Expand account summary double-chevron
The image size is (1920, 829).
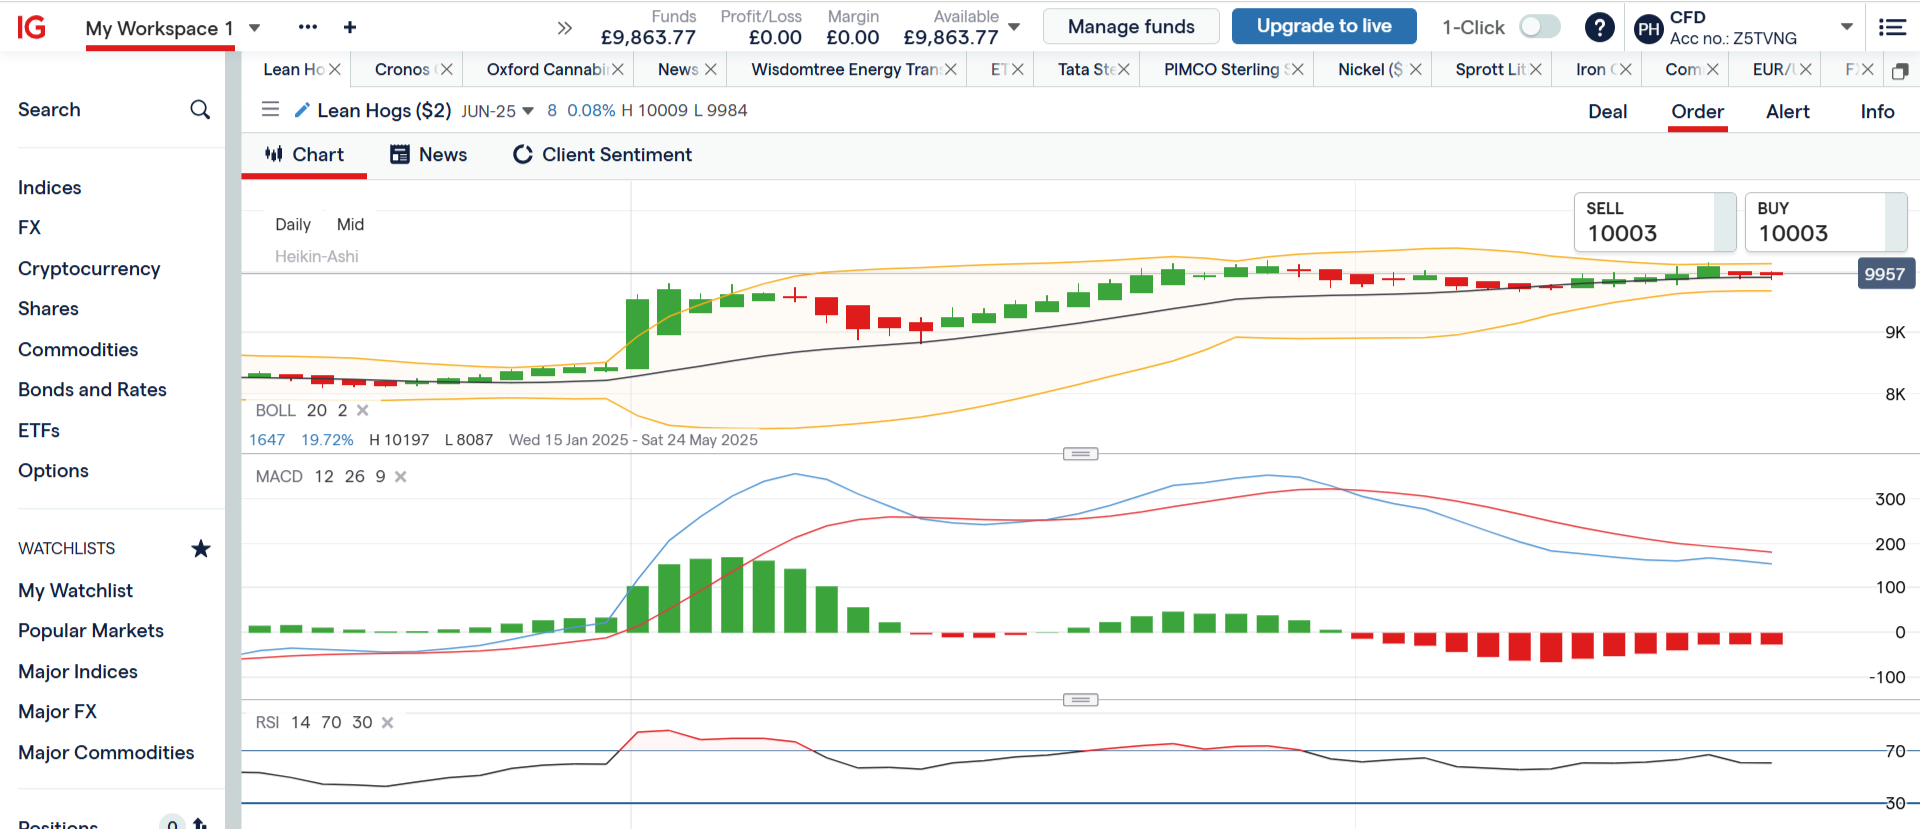click(565, 28)
